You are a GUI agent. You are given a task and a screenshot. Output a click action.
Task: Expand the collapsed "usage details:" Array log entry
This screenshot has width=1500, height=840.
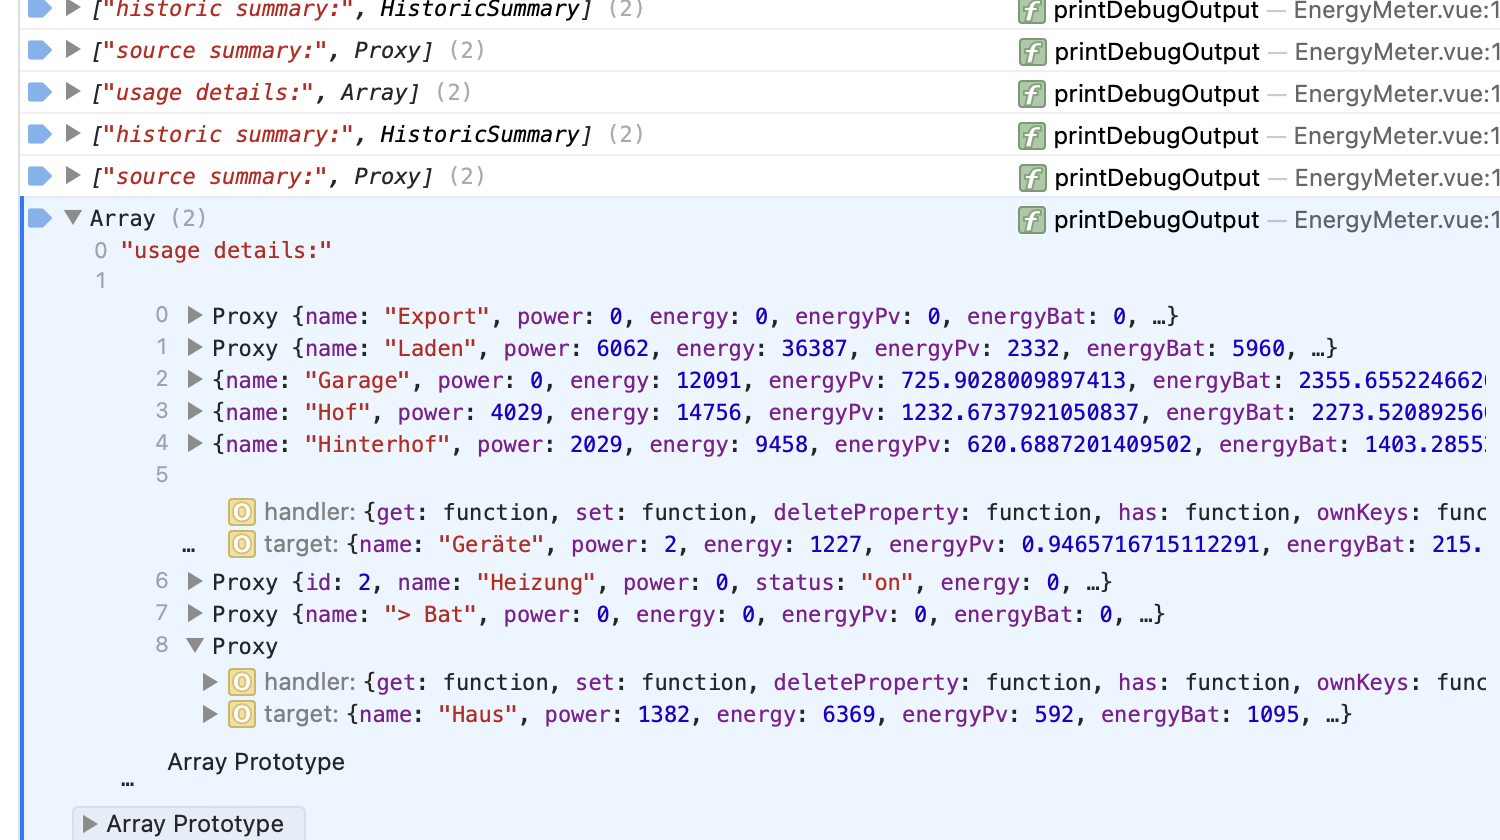(x=72, y=92)
